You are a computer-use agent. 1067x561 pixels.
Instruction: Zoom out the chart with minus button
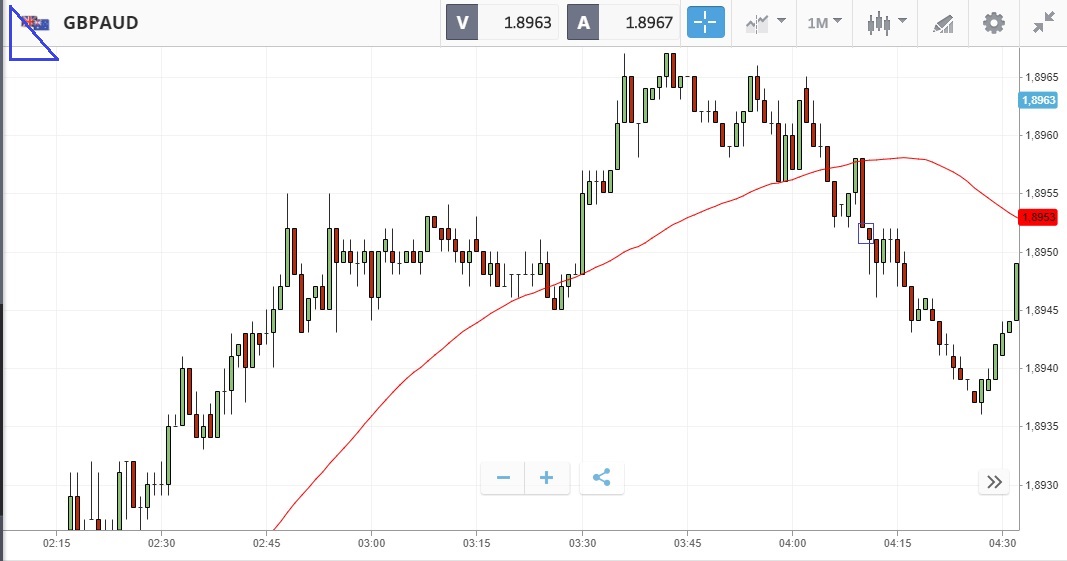tap(503, 478)
